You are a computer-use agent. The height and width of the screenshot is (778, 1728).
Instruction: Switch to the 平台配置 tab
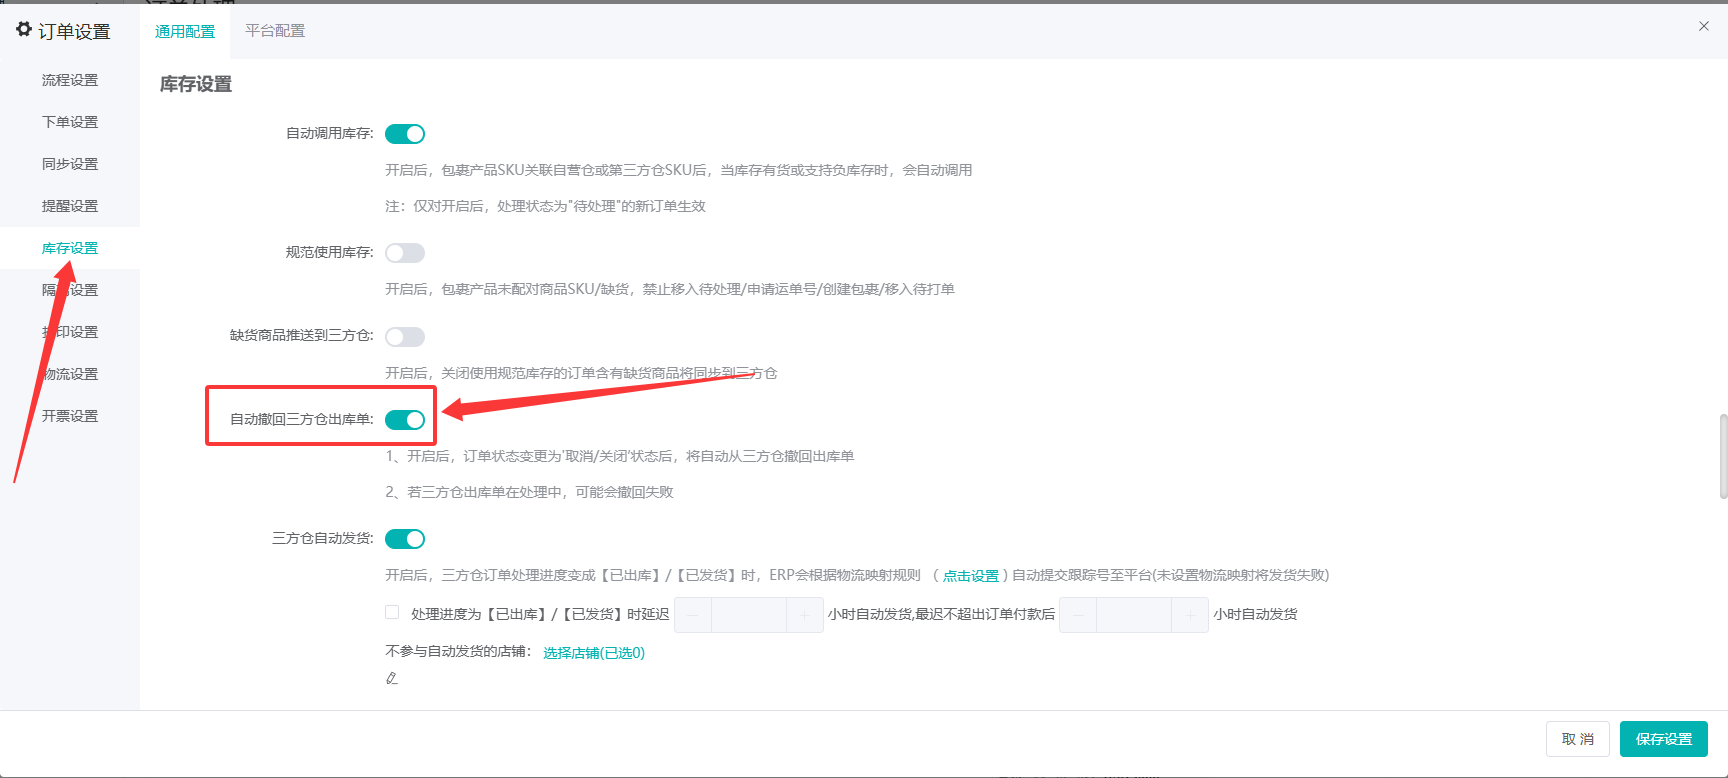click(x=275, y=31)
